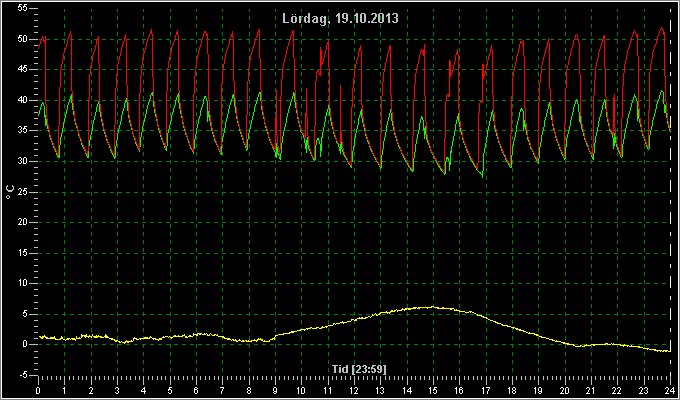
Task: Click the chart title Lördag, 19.10.2013
Action: 340,18
